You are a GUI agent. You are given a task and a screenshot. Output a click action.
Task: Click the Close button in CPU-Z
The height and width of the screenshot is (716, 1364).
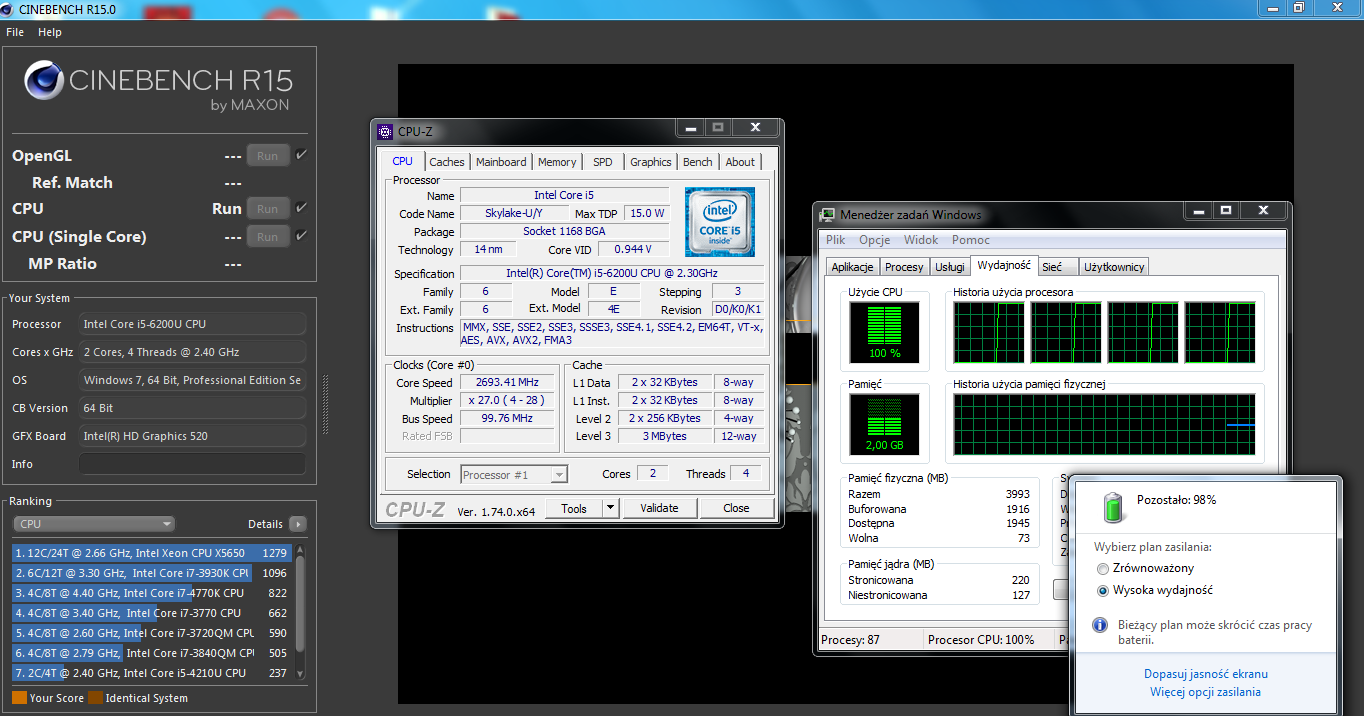(x=737, y=508)
